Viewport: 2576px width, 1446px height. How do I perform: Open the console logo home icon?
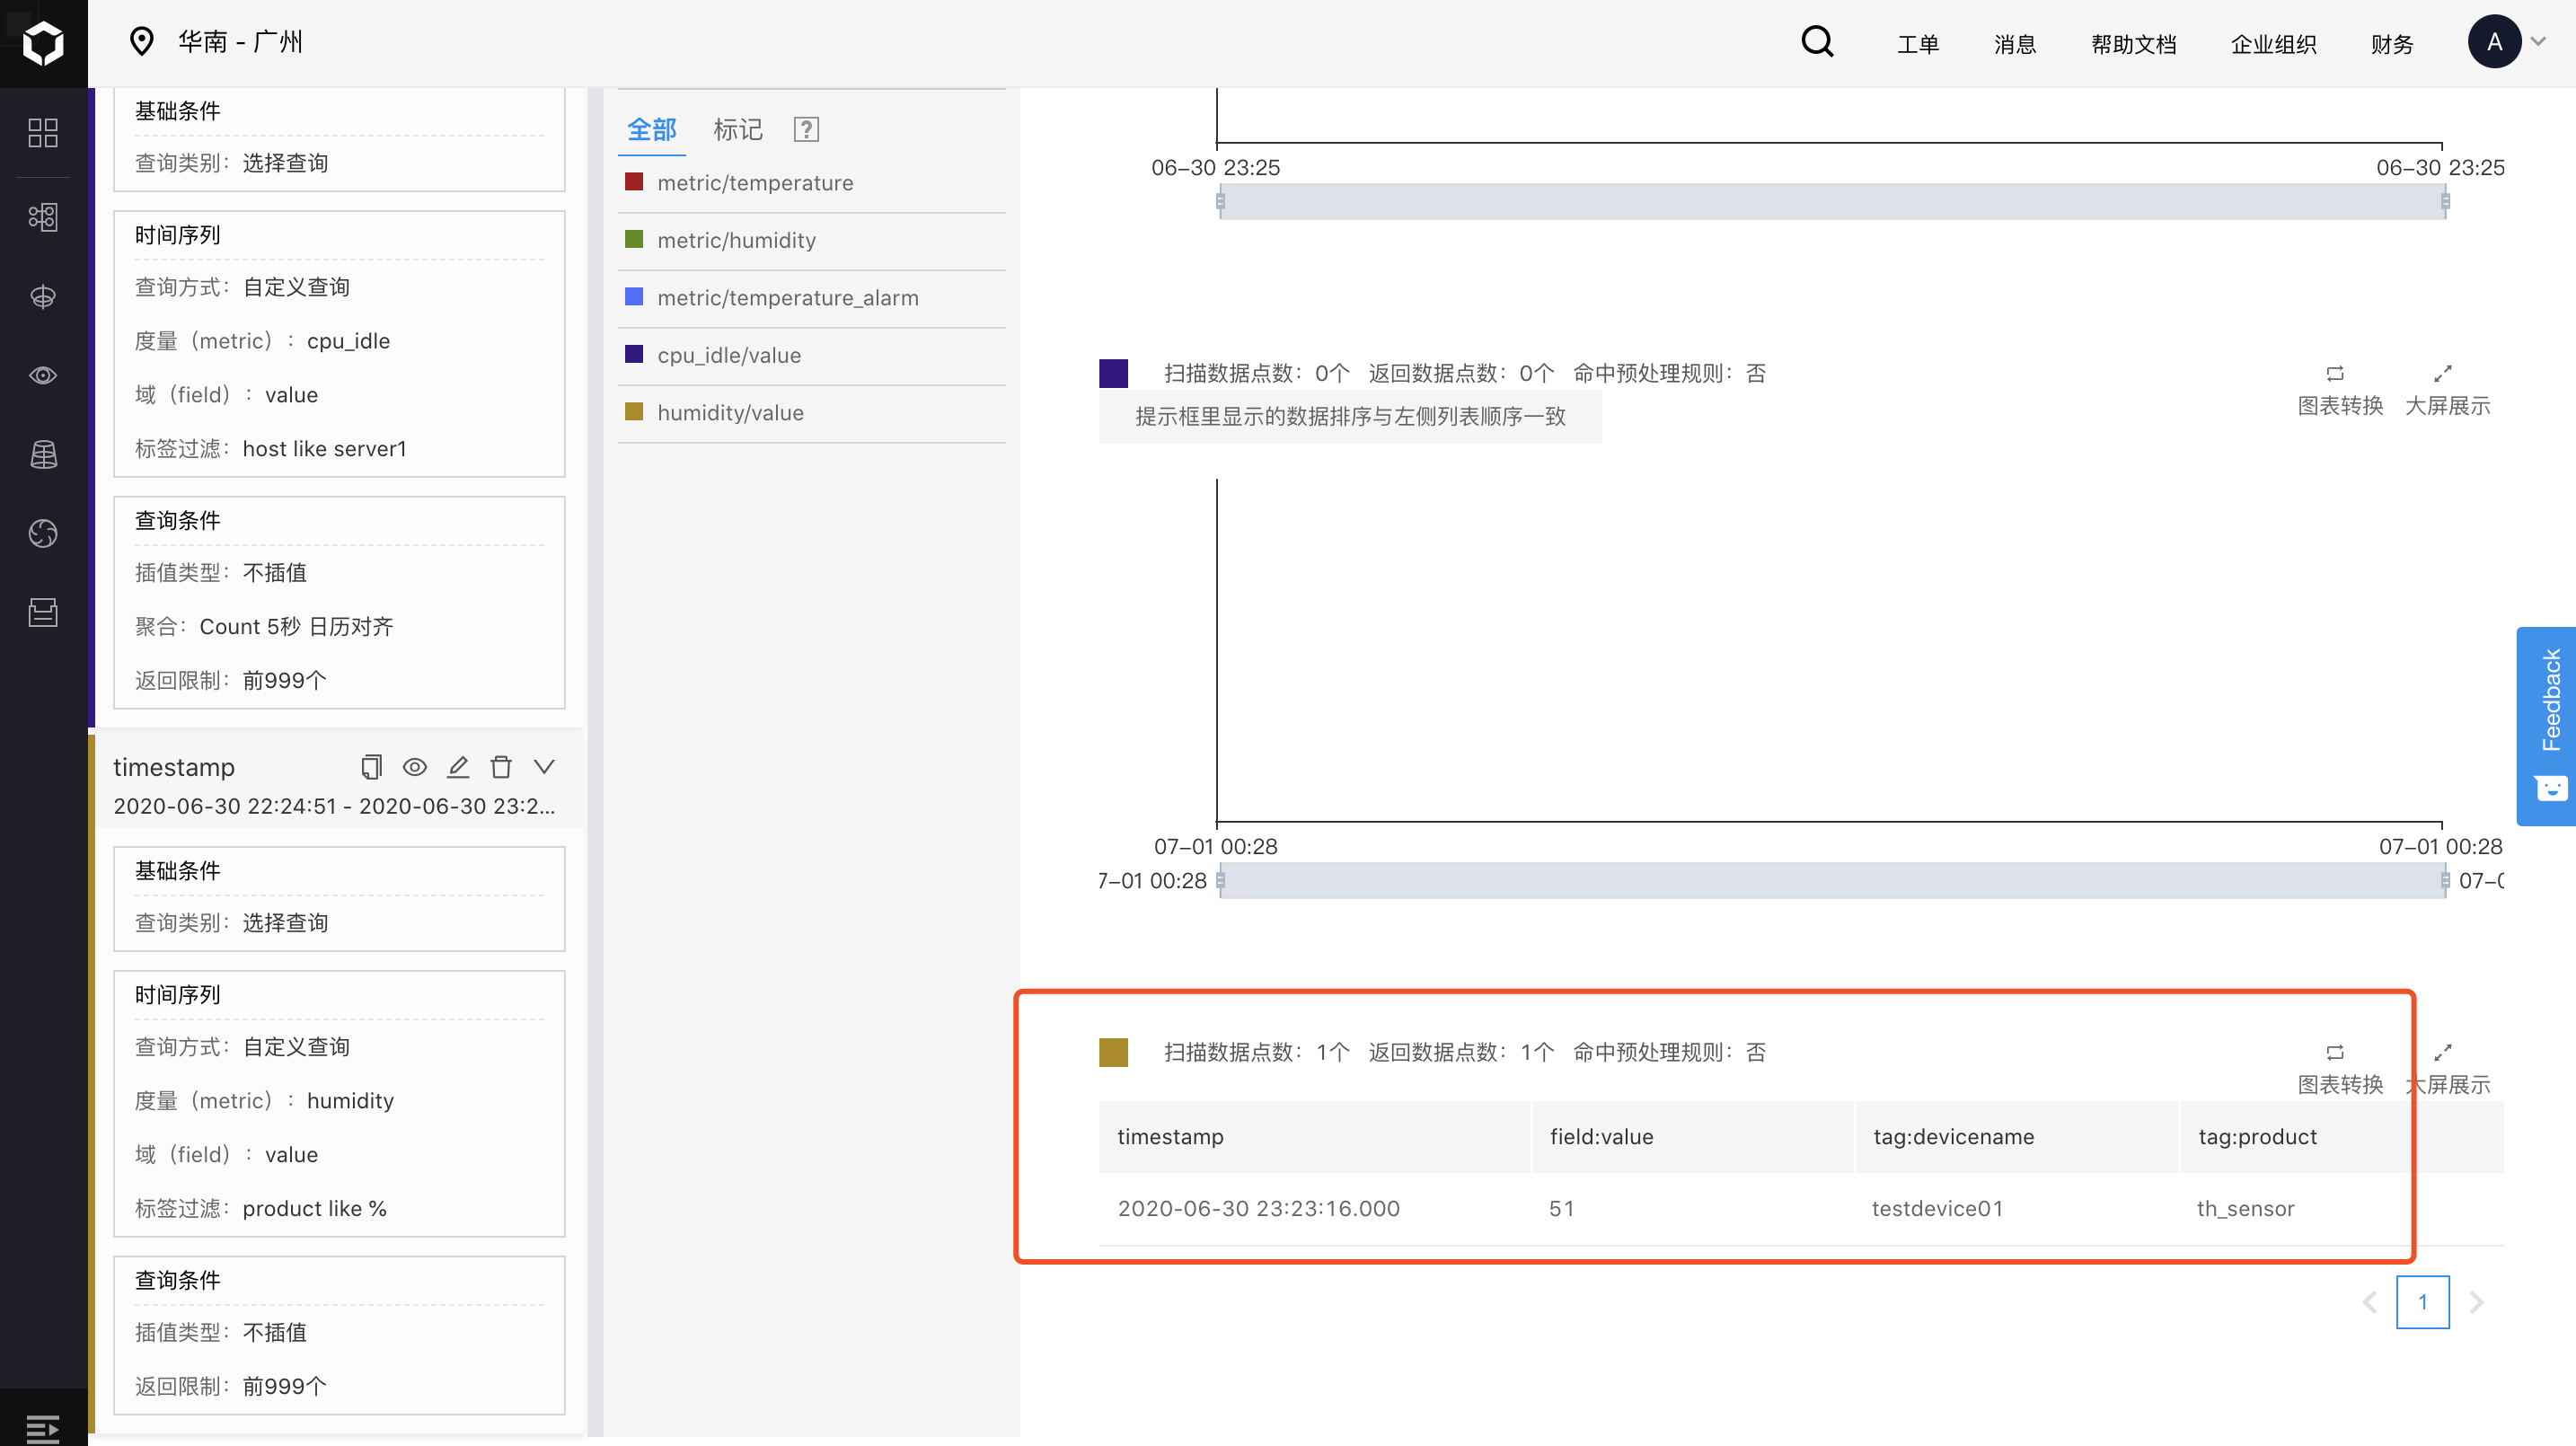(43, 43)
